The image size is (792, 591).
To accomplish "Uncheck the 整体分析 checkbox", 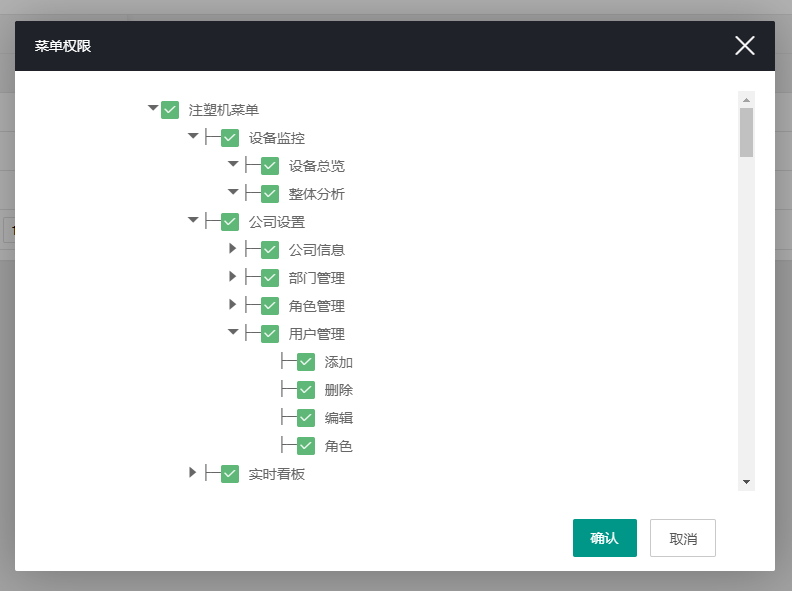I will (x=270, y=194).
